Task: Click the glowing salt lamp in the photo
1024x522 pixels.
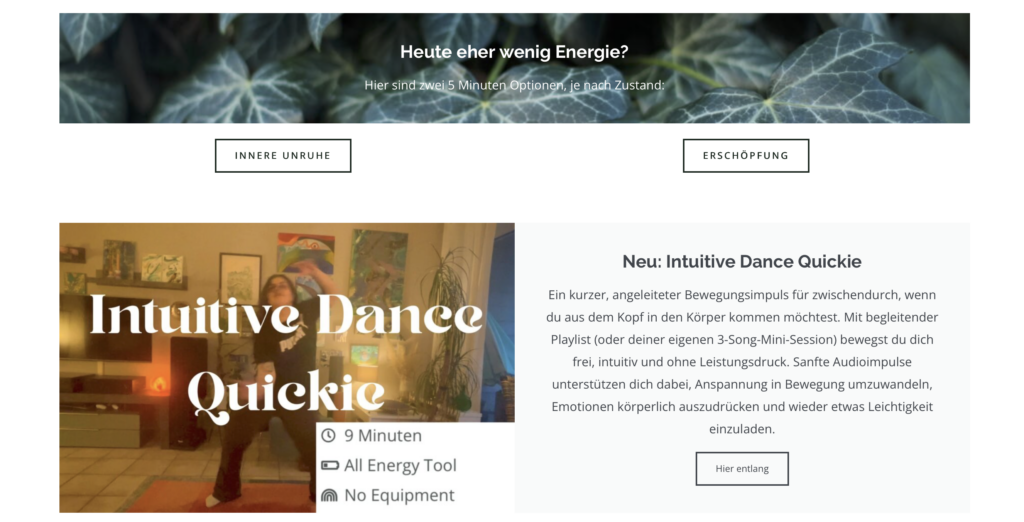Action: 159,384
